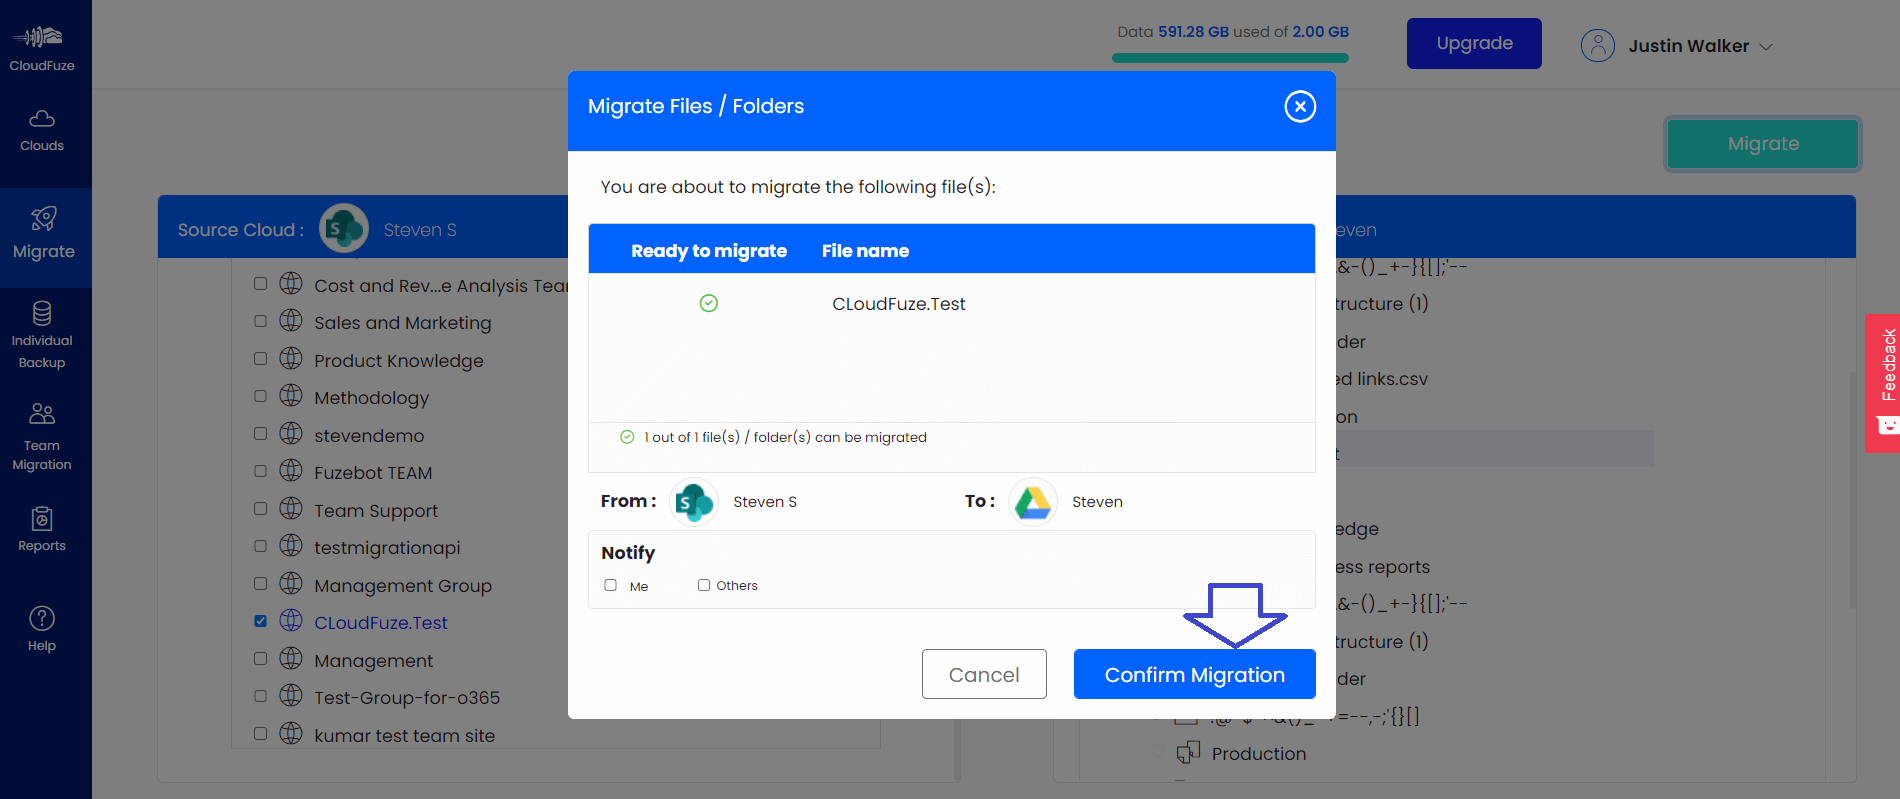Screen dimensions: 1900x799
Task: Check the Sales and Marketing checkbox
Action: (x=260, y=321)
